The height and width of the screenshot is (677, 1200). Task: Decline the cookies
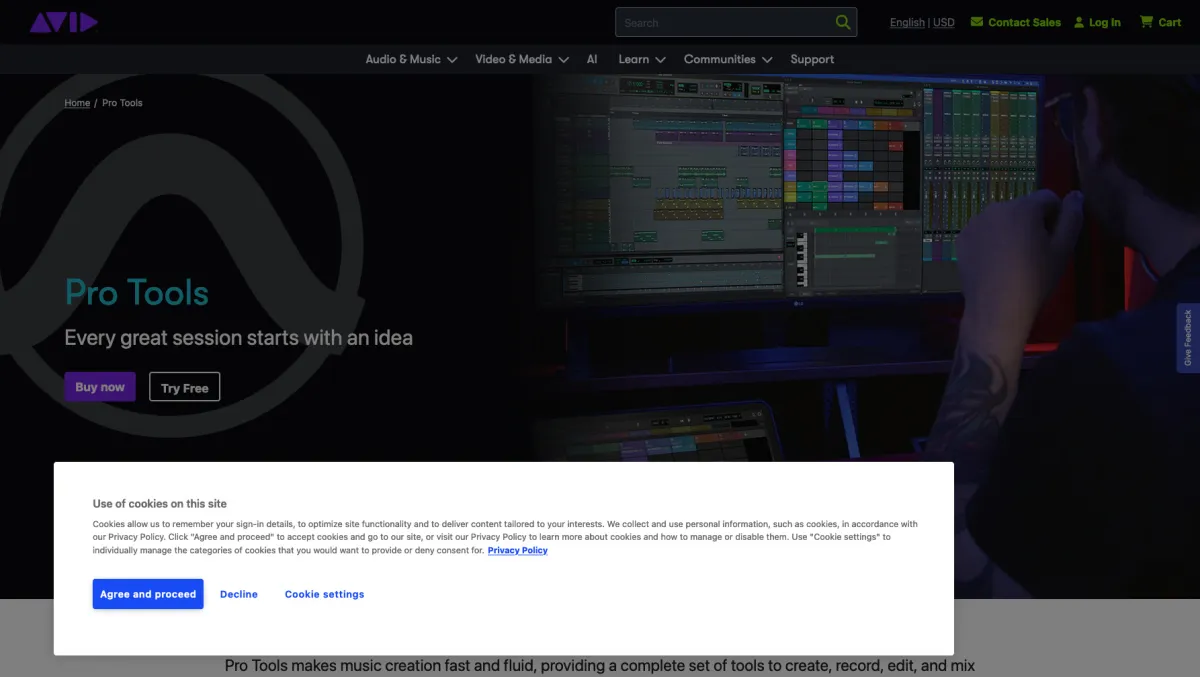click(x=239, y=594)
